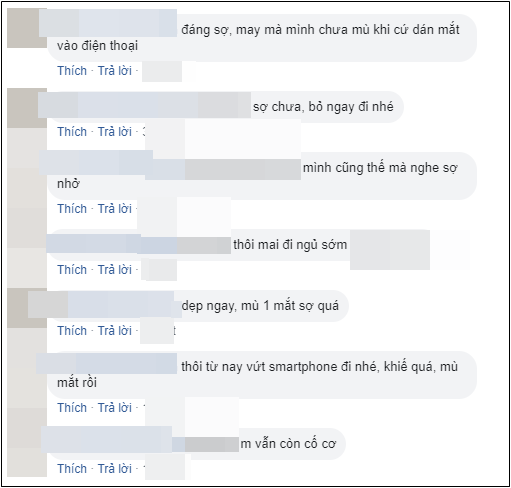Open avatar beside 'sợ chưa, bỏ ngay đi nhé'
The height and width of the screenshot is (488, 511).
27,108
